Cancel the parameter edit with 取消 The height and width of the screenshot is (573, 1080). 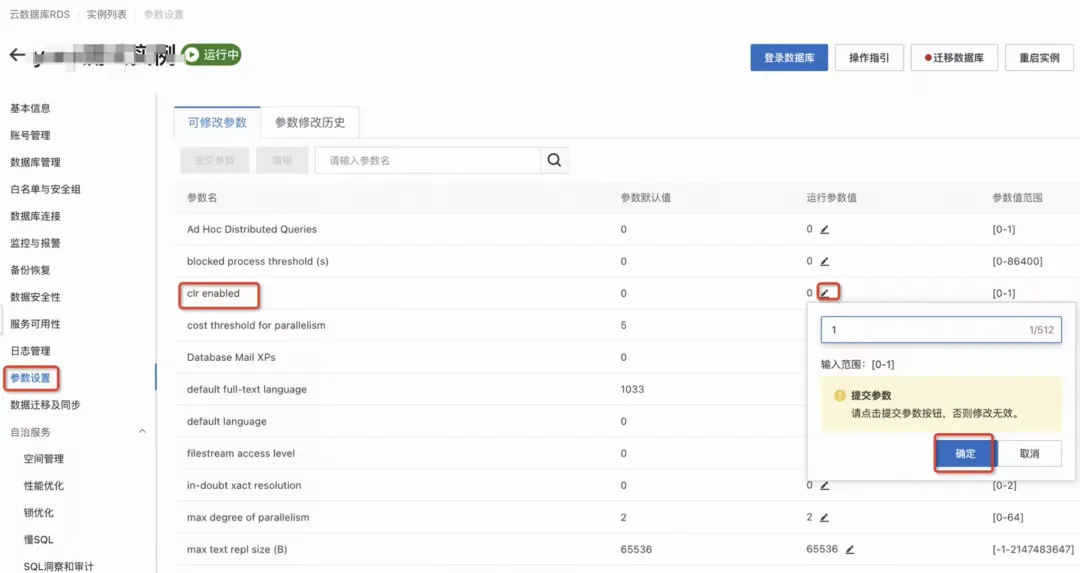click(1029, 453)
